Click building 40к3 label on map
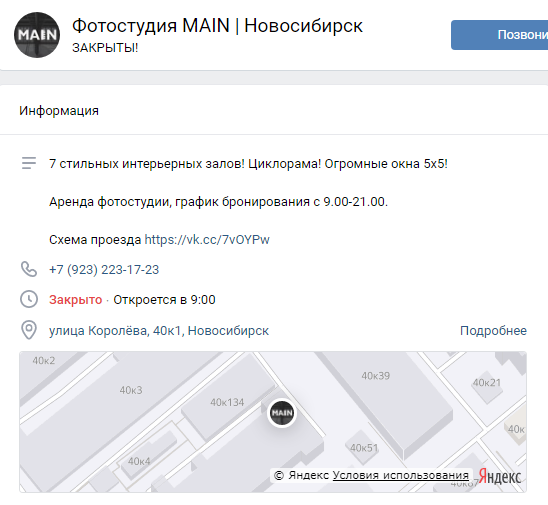Viewport: 548px width, 505px height. pyautogui.click(x=131, y=390)
